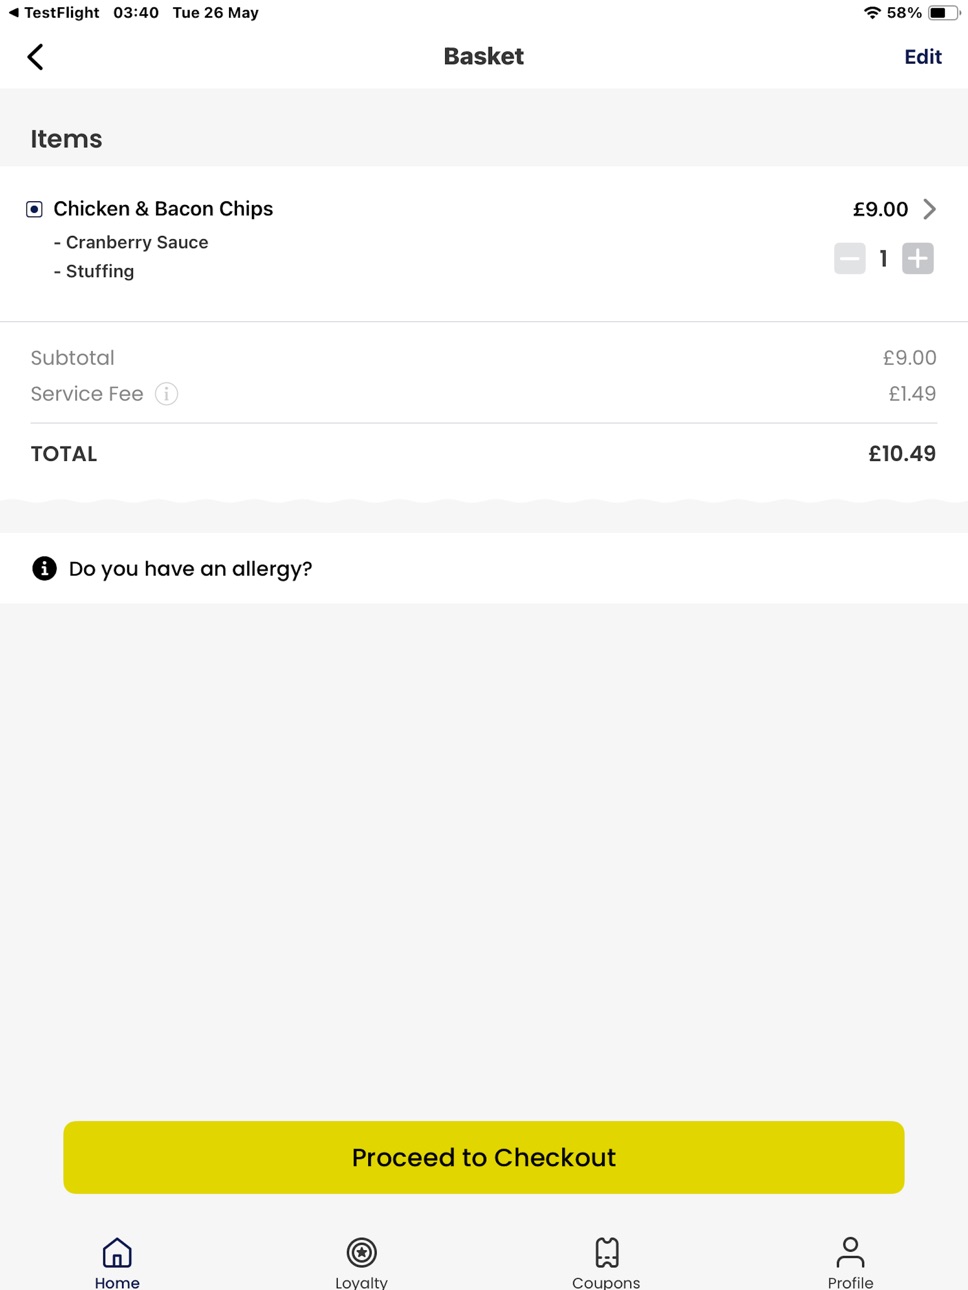
Task: Tap Edit in the basket header
Action: coord(923,57)
